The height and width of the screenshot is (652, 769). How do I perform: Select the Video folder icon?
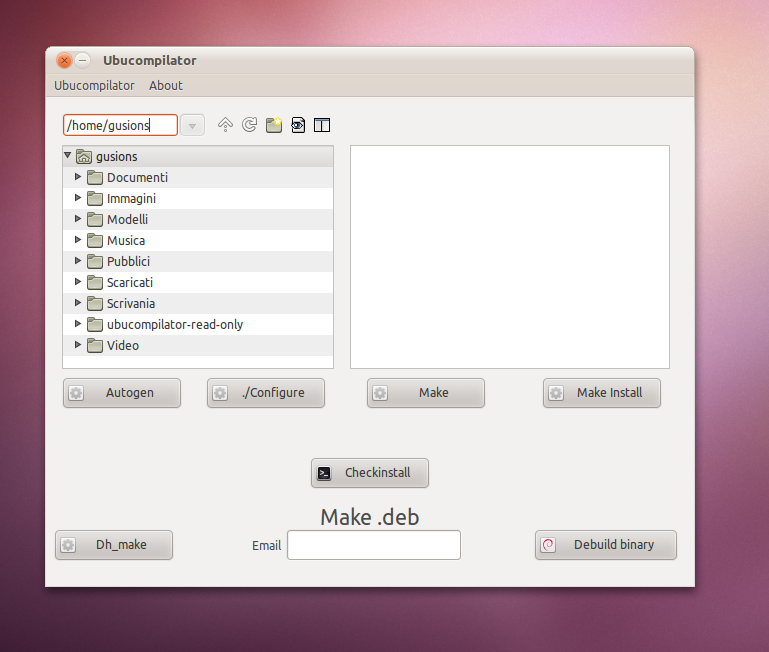click(95, 346)
